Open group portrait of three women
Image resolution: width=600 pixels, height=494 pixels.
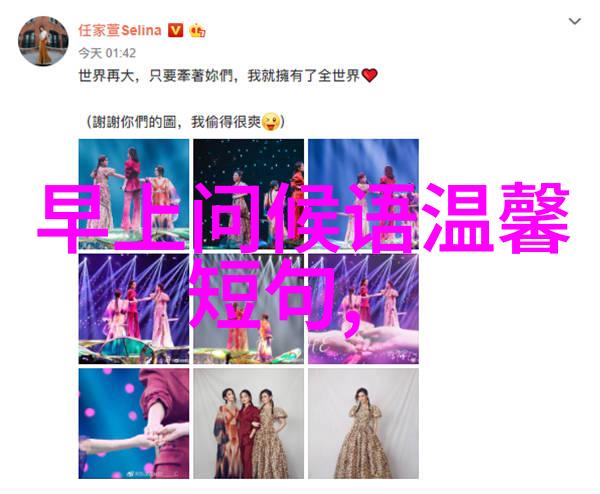[x=249, y=424]
